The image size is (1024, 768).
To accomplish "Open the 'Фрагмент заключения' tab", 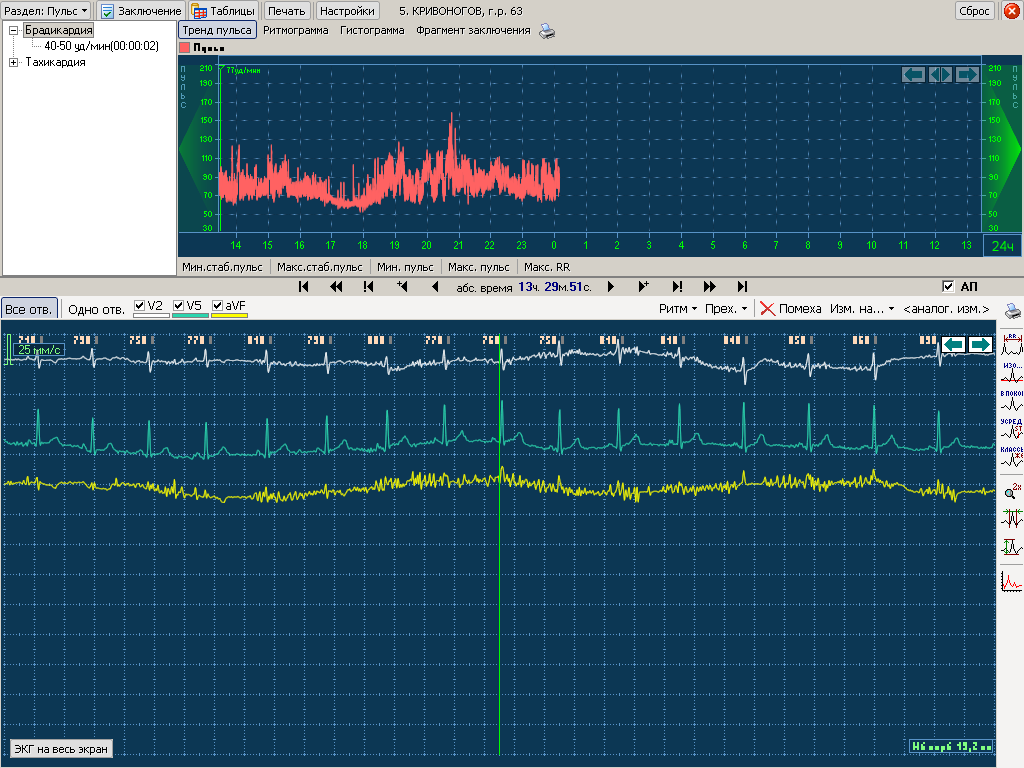I will coord(473,30).
